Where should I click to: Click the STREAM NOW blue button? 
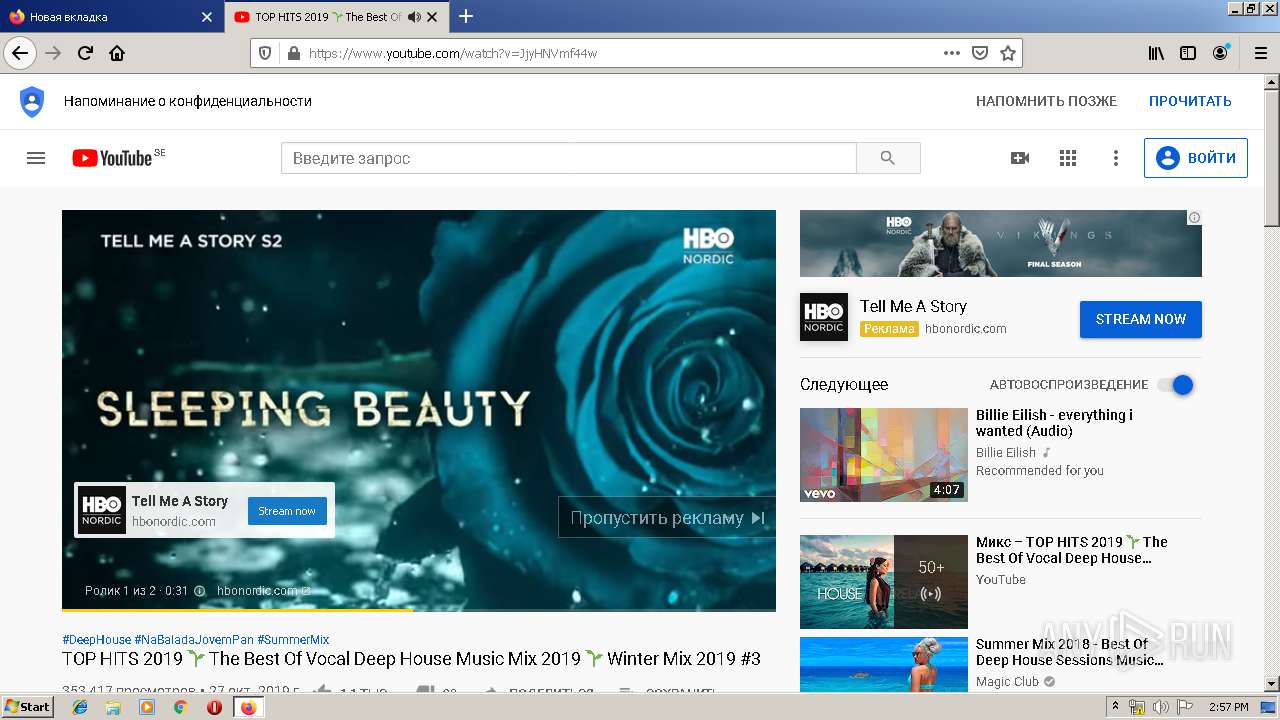click(1140, 319)
